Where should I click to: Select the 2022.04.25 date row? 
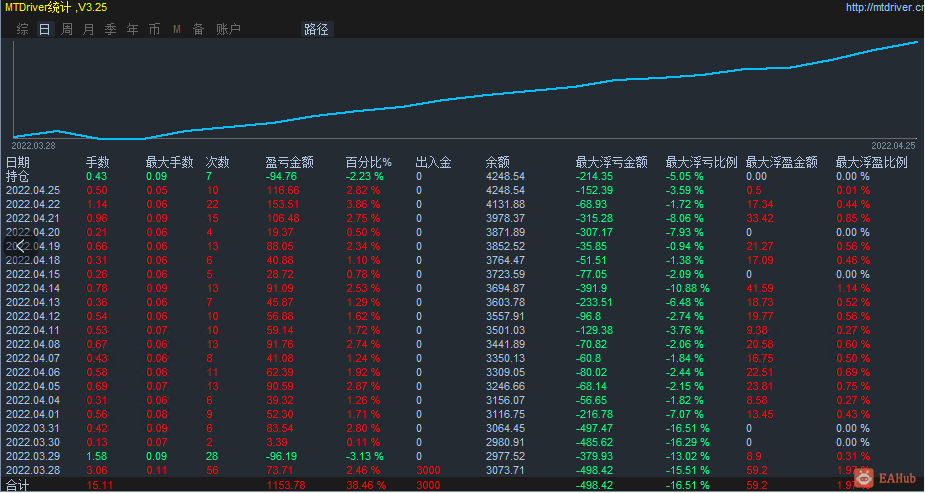point(33,190)
